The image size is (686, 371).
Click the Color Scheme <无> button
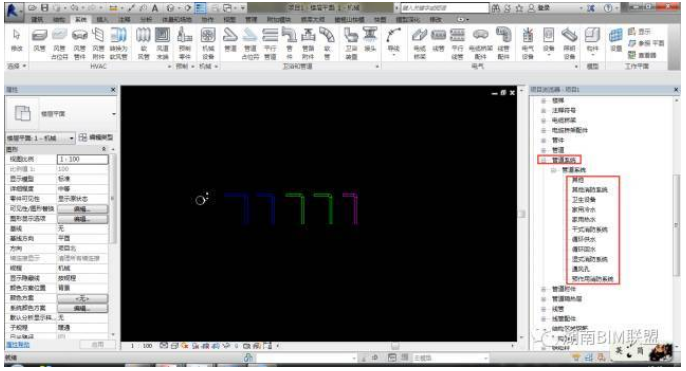pyautogui.click(x=82, y=298)
